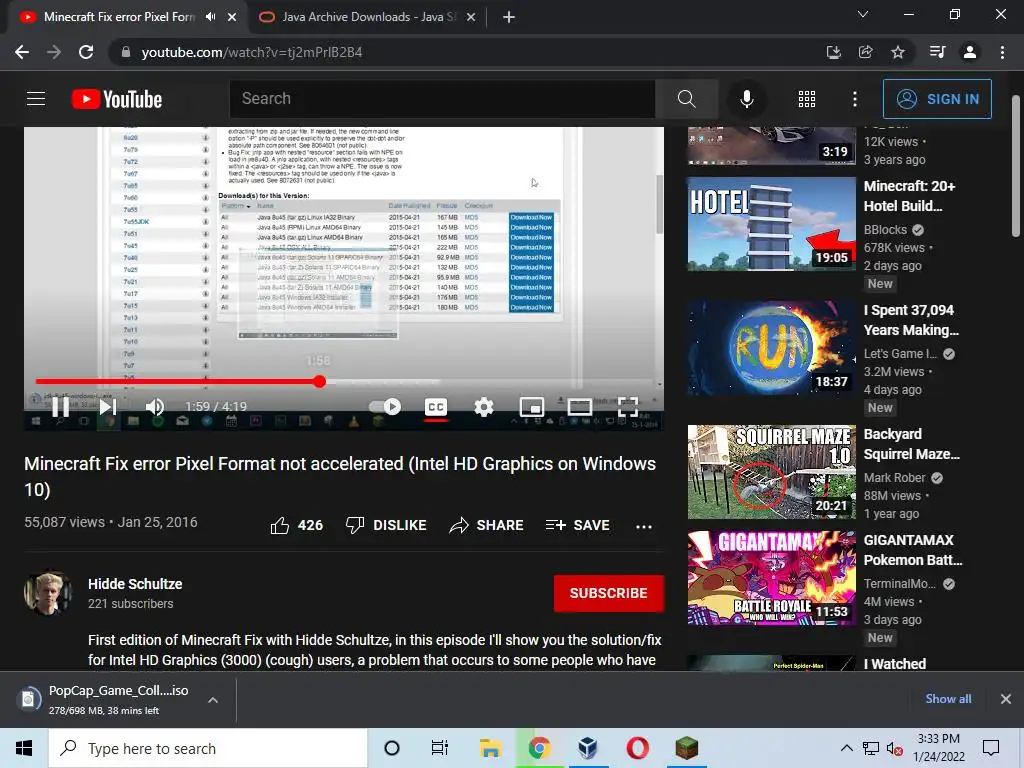Viewport: 1024px width, 768px height.
Task: Open the YouTube guide hamburger menu
Action: pyautogui.click(x=36, y=99)
